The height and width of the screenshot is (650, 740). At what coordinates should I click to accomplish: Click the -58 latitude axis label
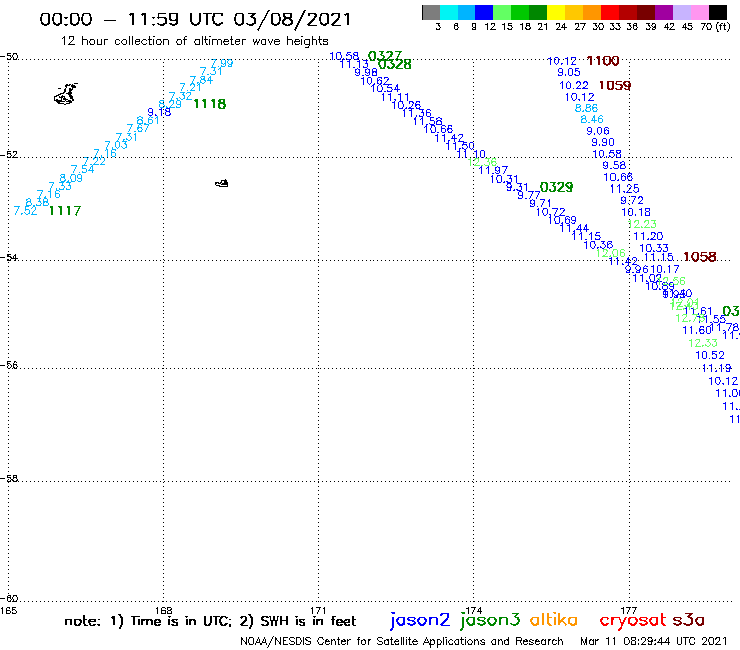coord(9,478)
